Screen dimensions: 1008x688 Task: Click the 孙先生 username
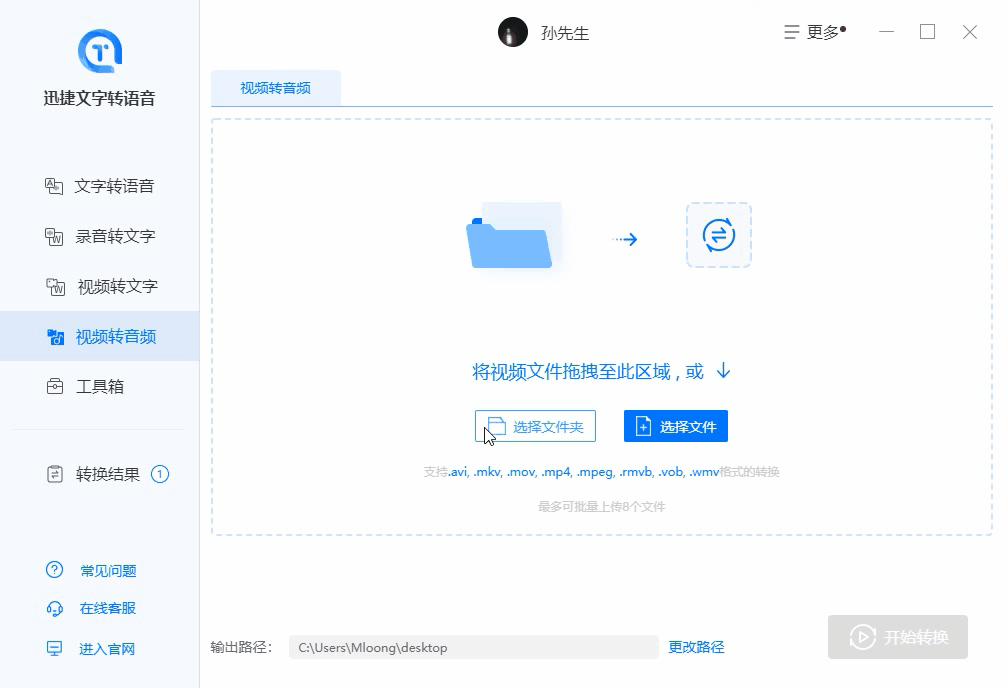click(x=565, y=33)
